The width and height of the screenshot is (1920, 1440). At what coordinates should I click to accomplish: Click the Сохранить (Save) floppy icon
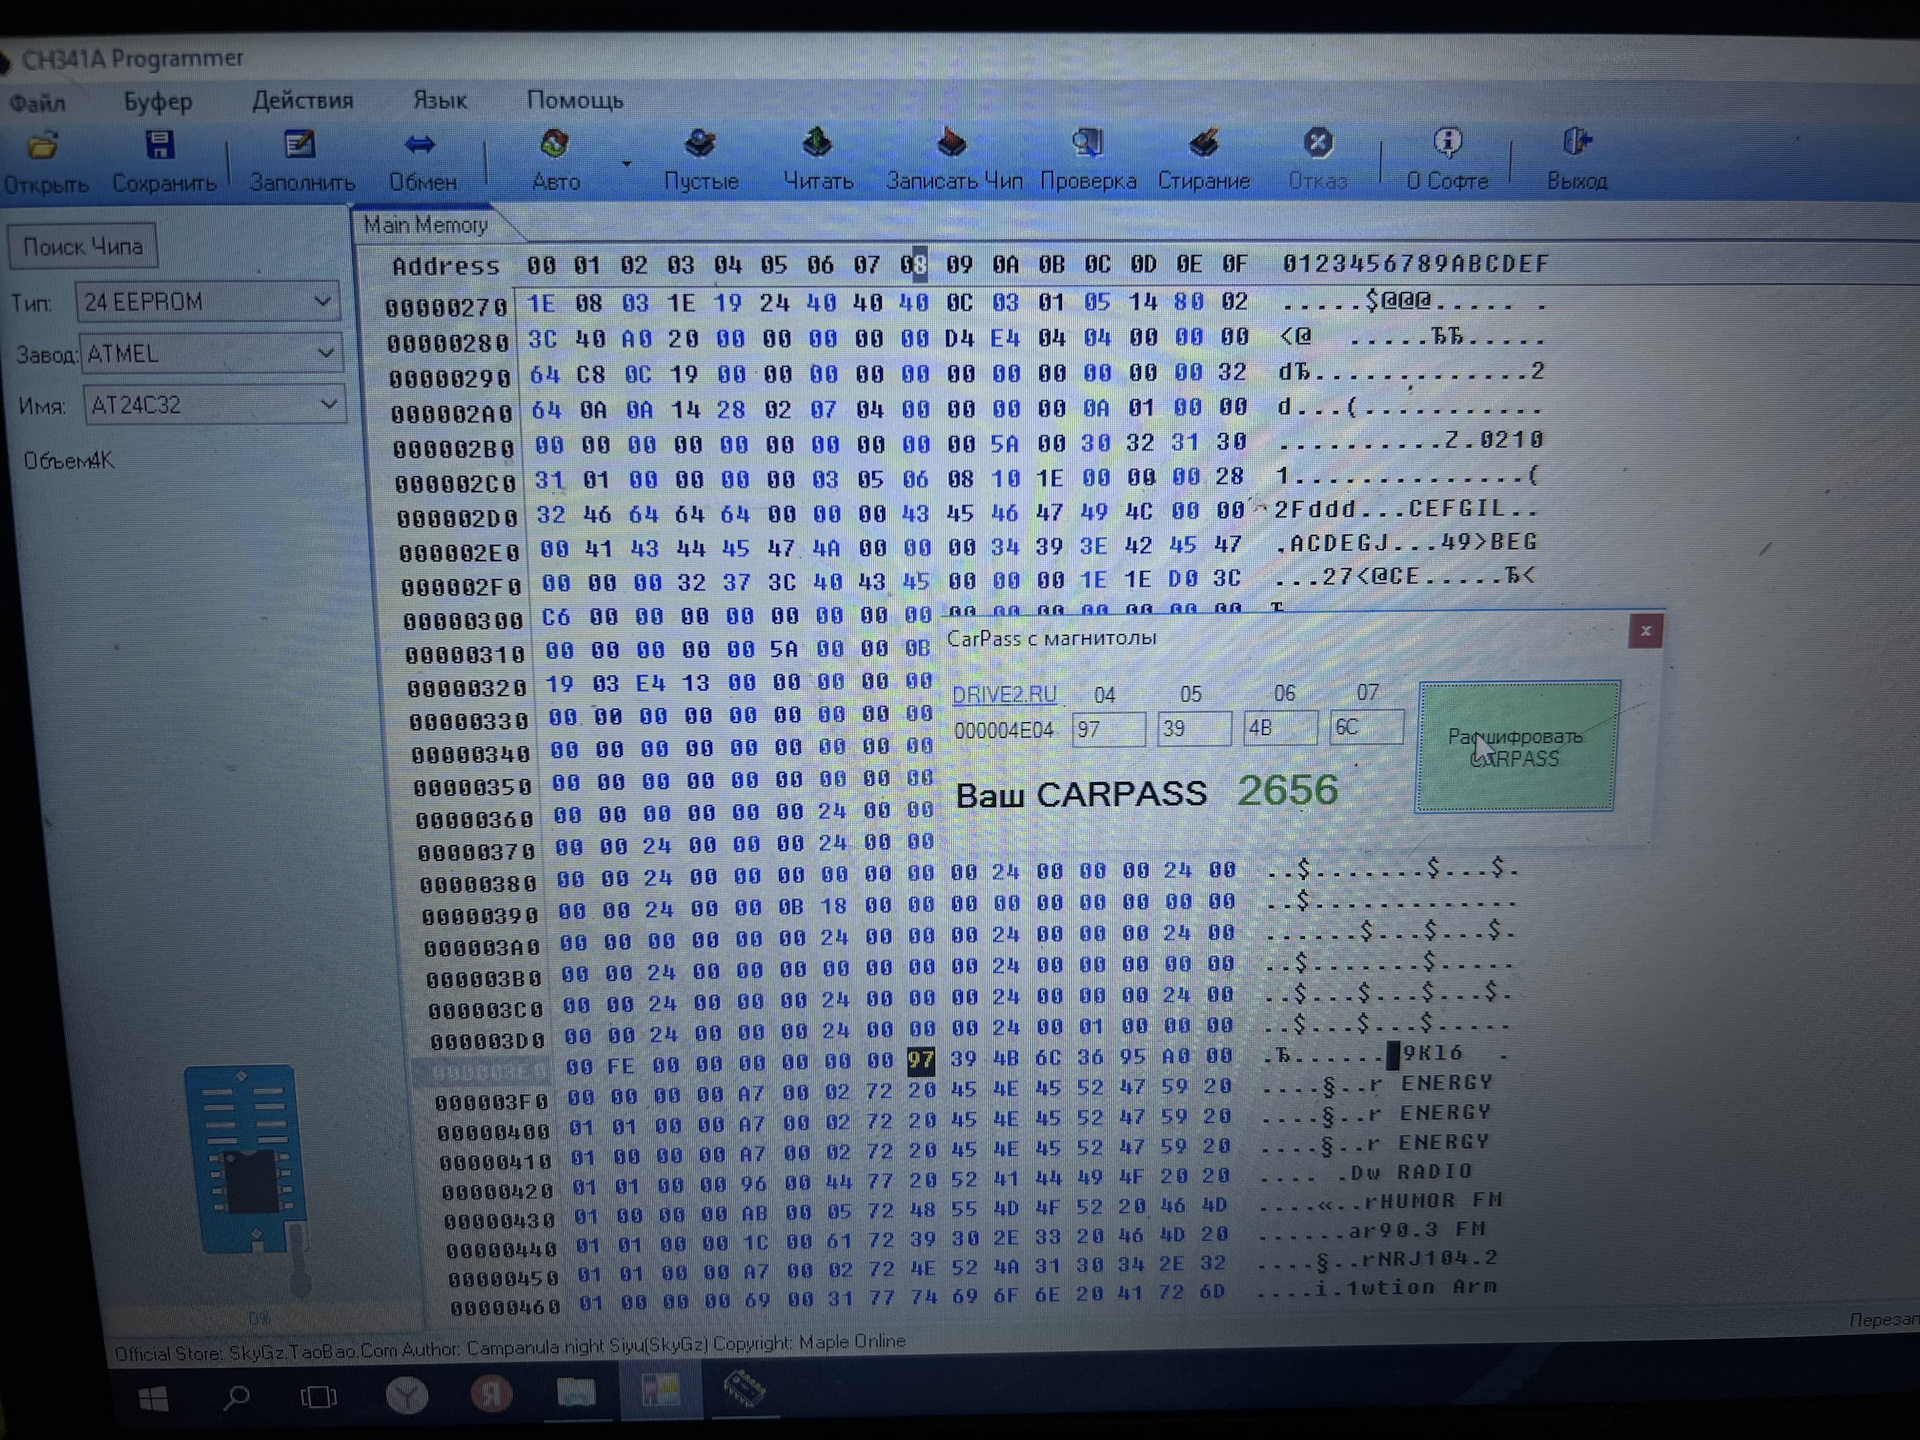pyautogui.click(x=160, y=146)
